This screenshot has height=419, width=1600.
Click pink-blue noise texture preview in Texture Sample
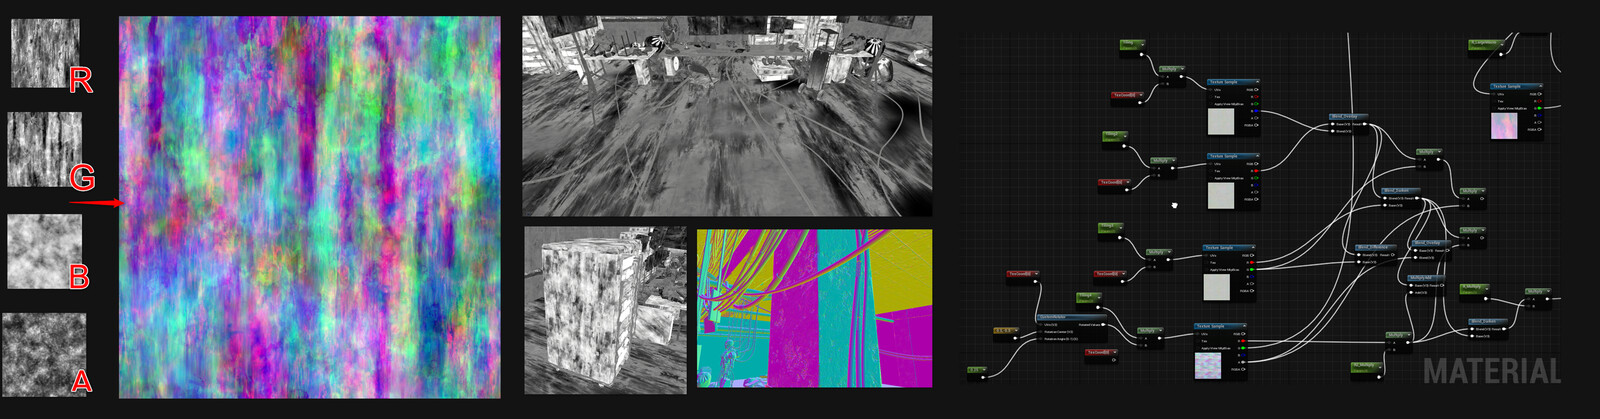tap(1208, 365)
